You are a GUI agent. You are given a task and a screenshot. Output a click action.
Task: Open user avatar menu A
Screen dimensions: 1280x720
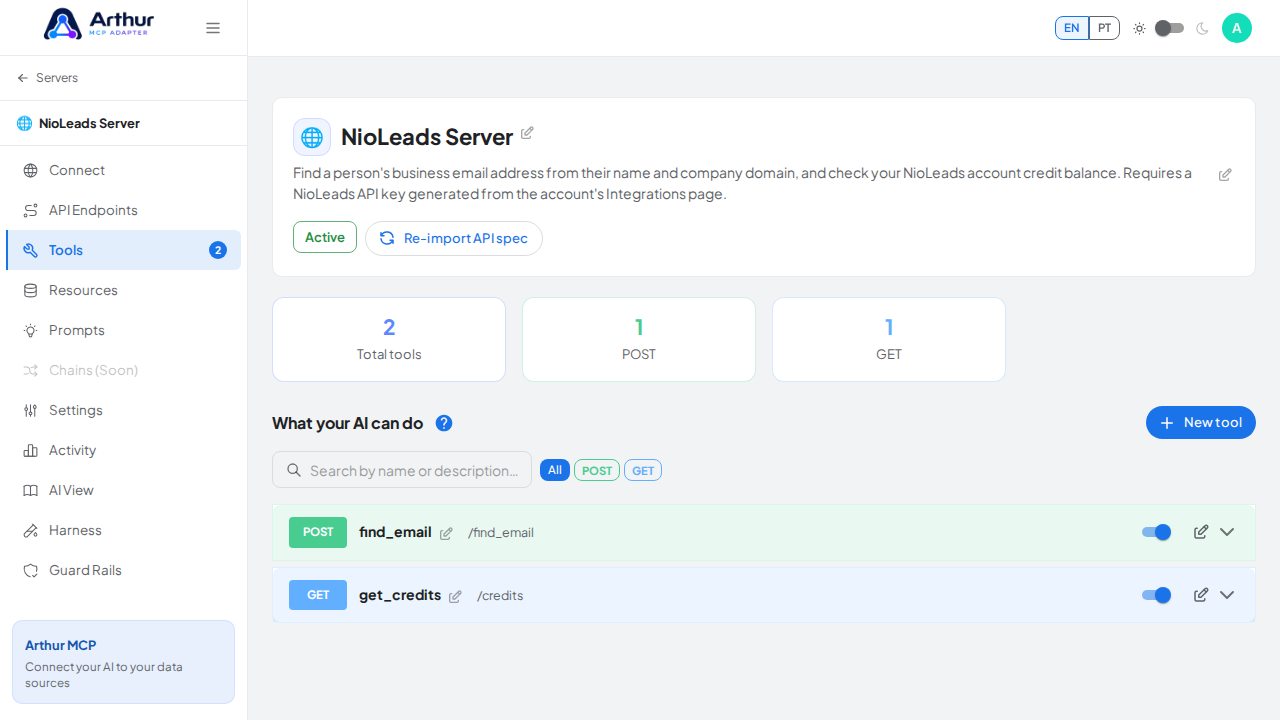click(x=1237, y=28)
